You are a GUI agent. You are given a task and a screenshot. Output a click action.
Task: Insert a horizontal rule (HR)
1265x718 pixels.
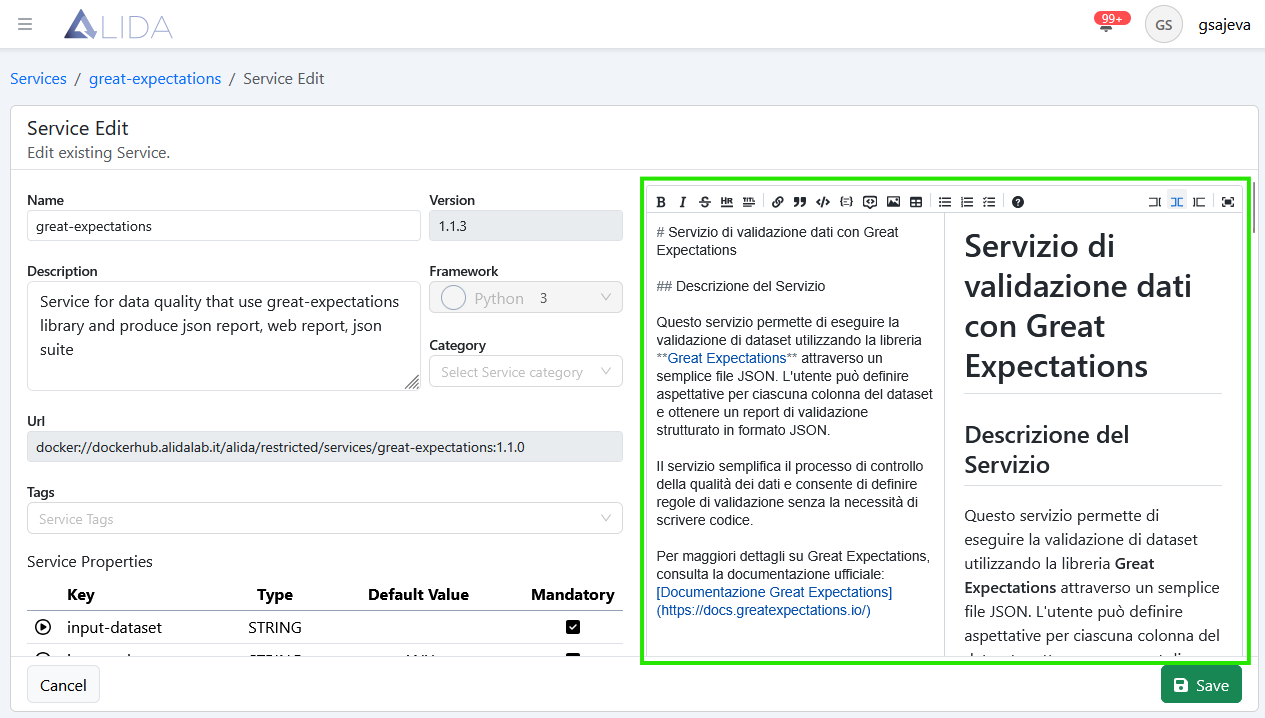727,202
